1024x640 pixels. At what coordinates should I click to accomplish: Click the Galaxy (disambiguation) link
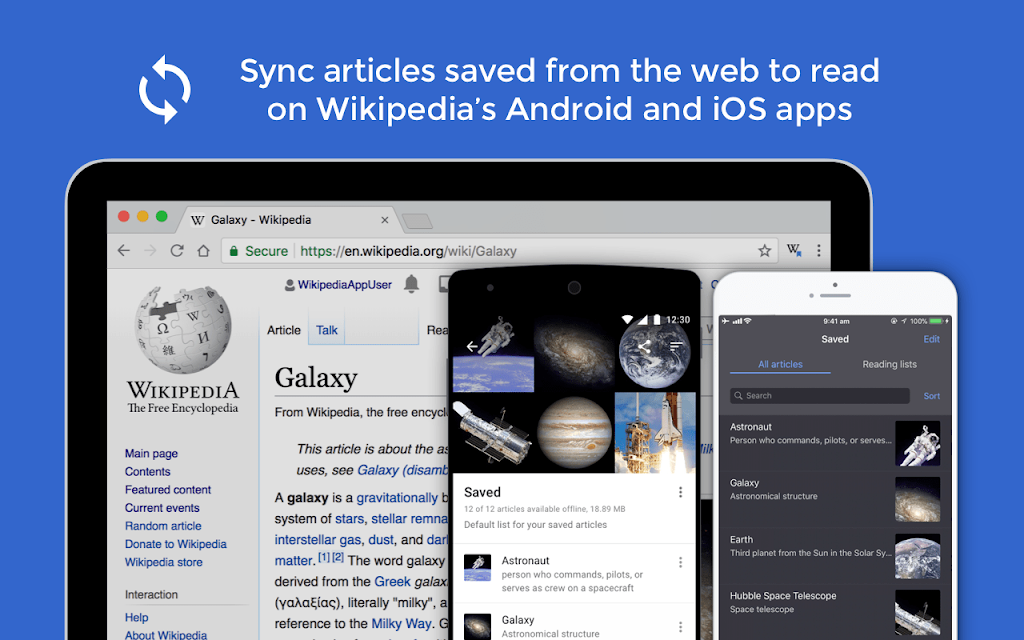click(x=402, y=470)
